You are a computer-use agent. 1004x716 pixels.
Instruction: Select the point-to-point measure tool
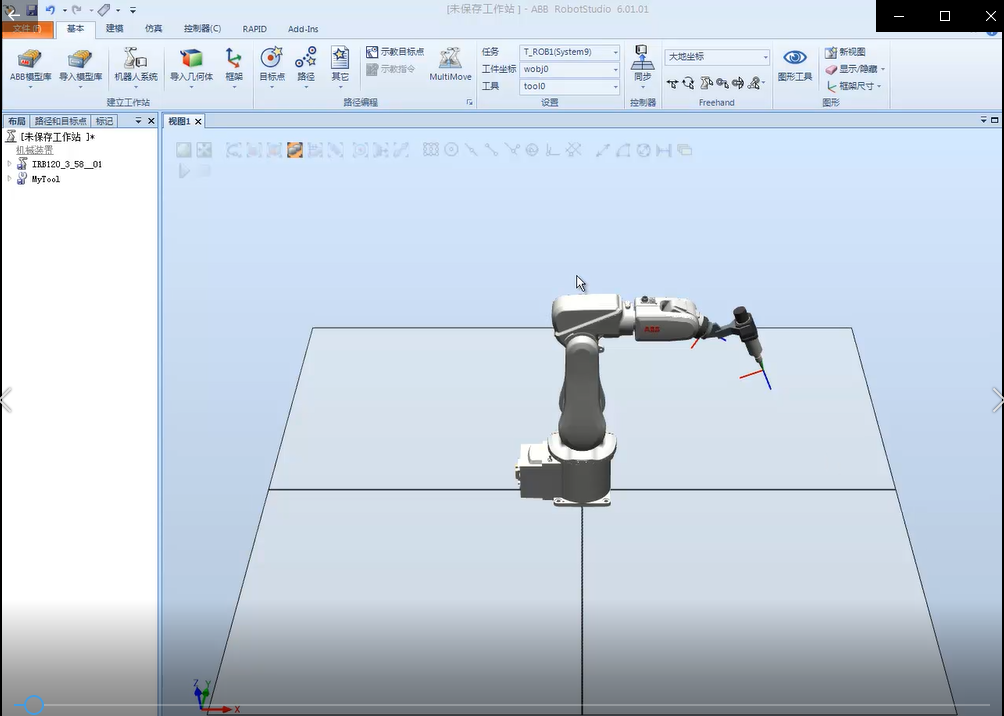[603, 150]
